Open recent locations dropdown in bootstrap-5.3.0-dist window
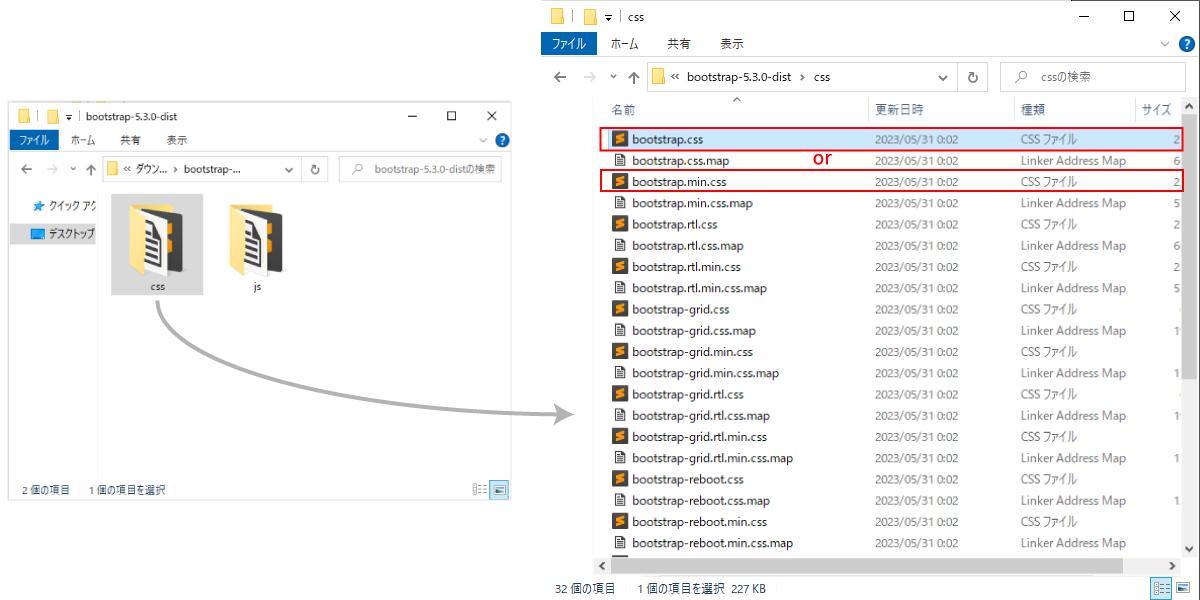The image size is (1200, 600). [71, 170]
